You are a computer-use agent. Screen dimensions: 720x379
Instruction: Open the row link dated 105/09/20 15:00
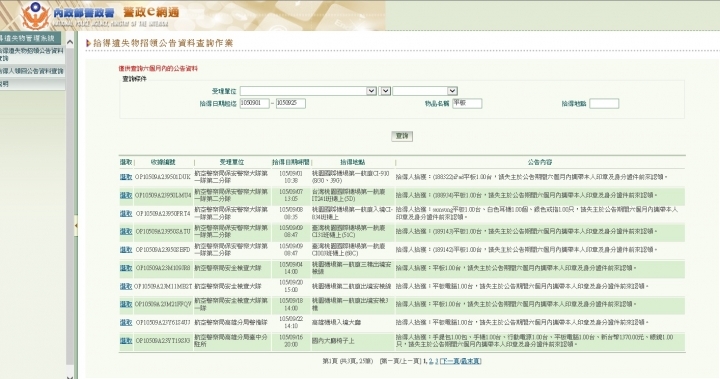point(126,286)
